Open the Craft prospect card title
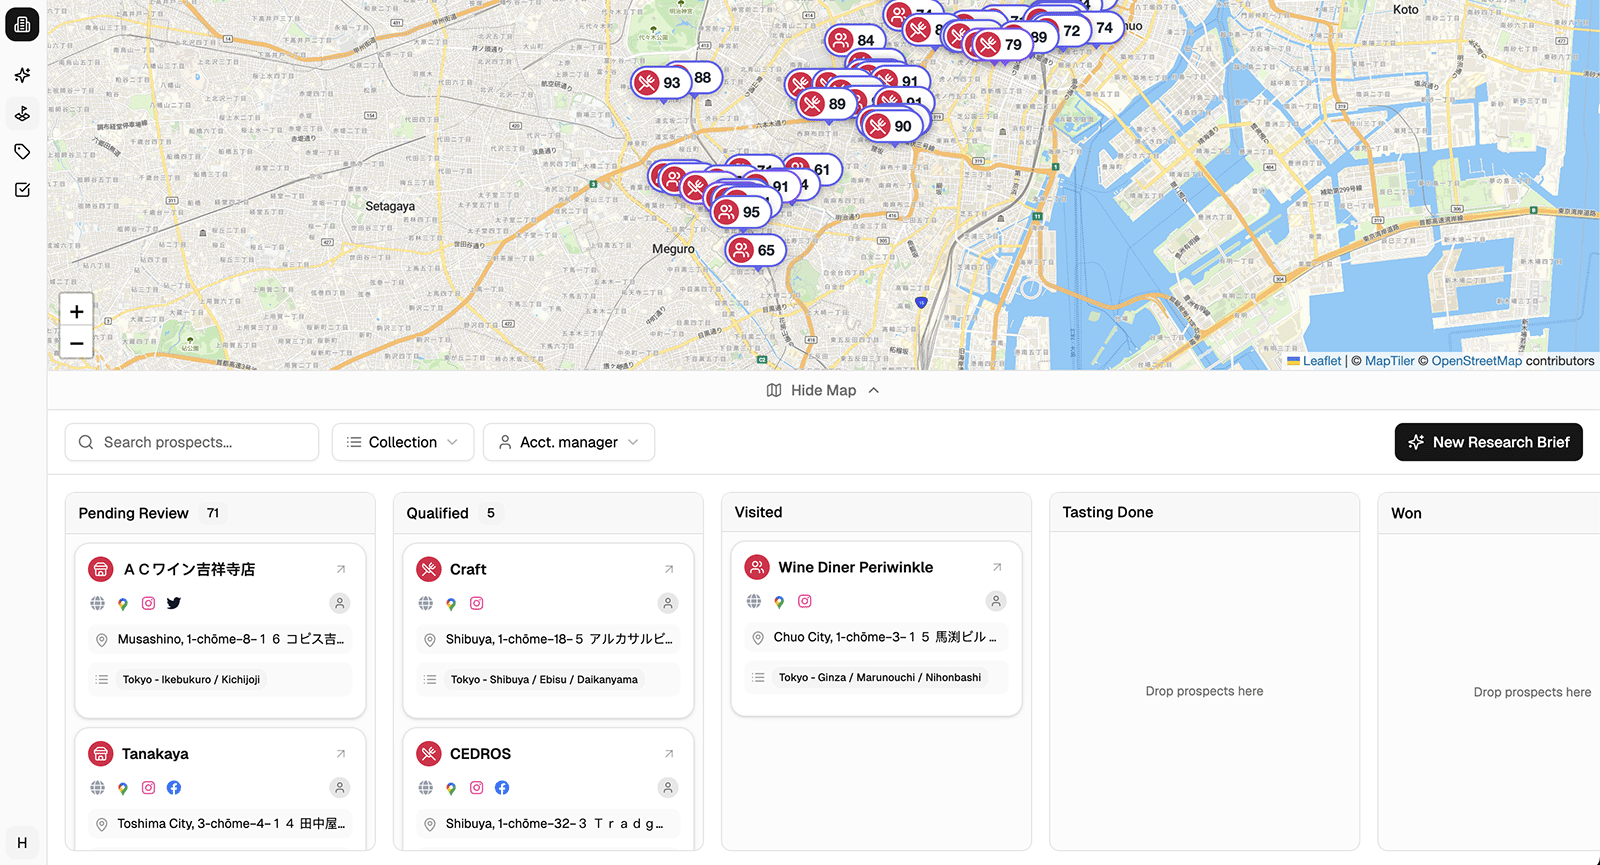 pyautogui.click(x=468, y=569)
